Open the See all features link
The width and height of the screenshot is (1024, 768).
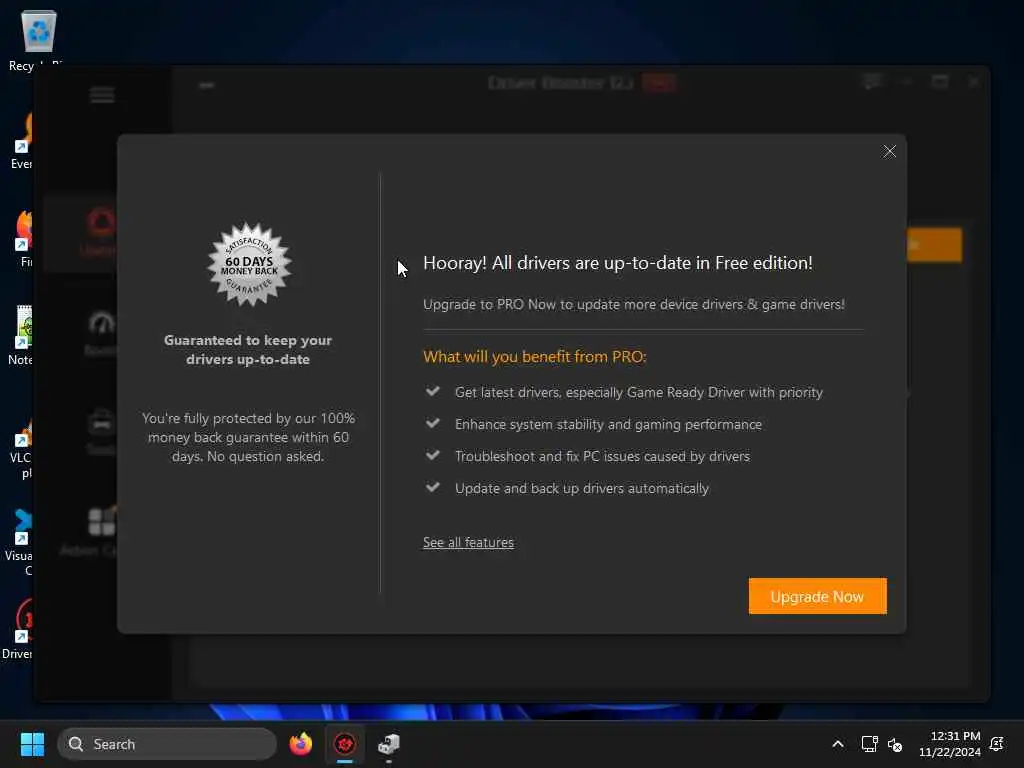[x=468, y=543]
